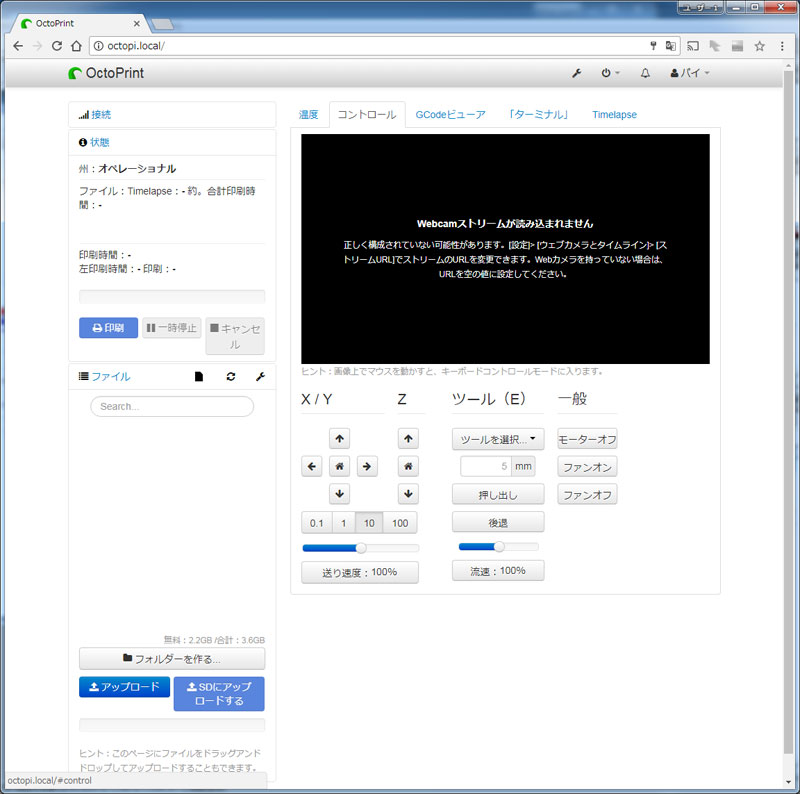800x794 pixels.
Task: Open the パイ user menu
Action: pos(690,73)
